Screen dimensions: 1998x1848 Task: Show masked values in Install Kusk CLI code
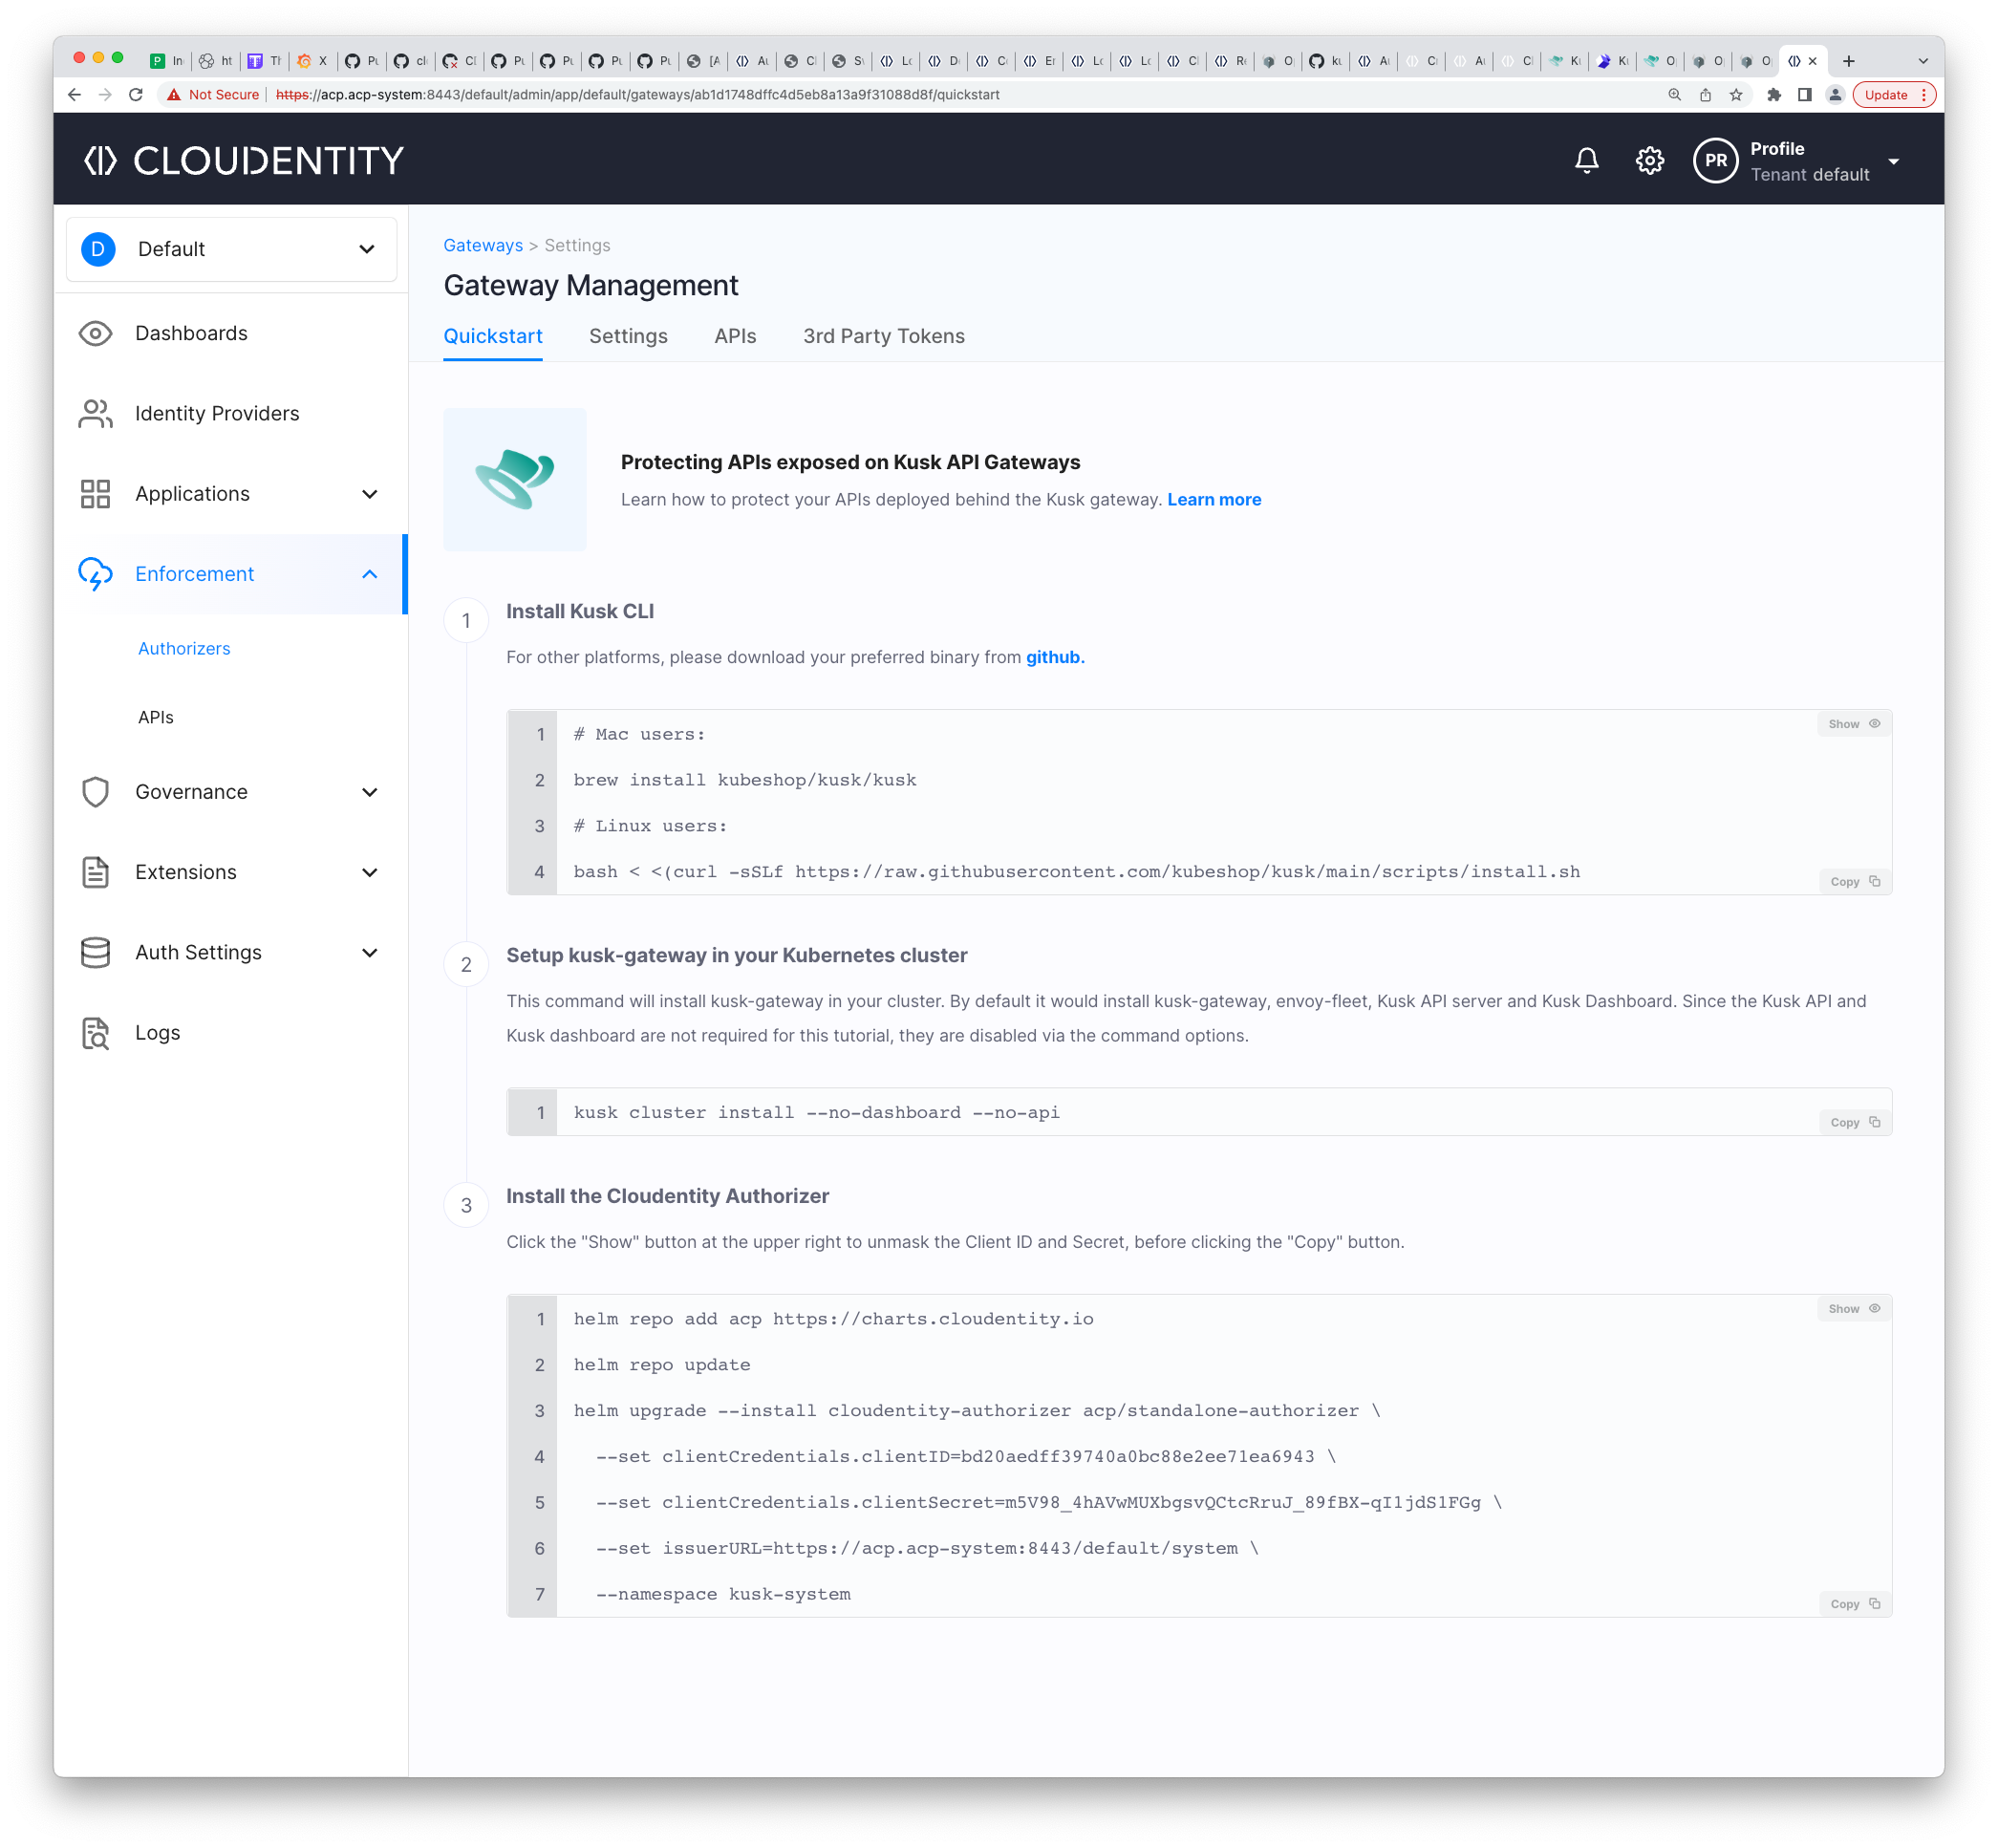(1853, 724)
